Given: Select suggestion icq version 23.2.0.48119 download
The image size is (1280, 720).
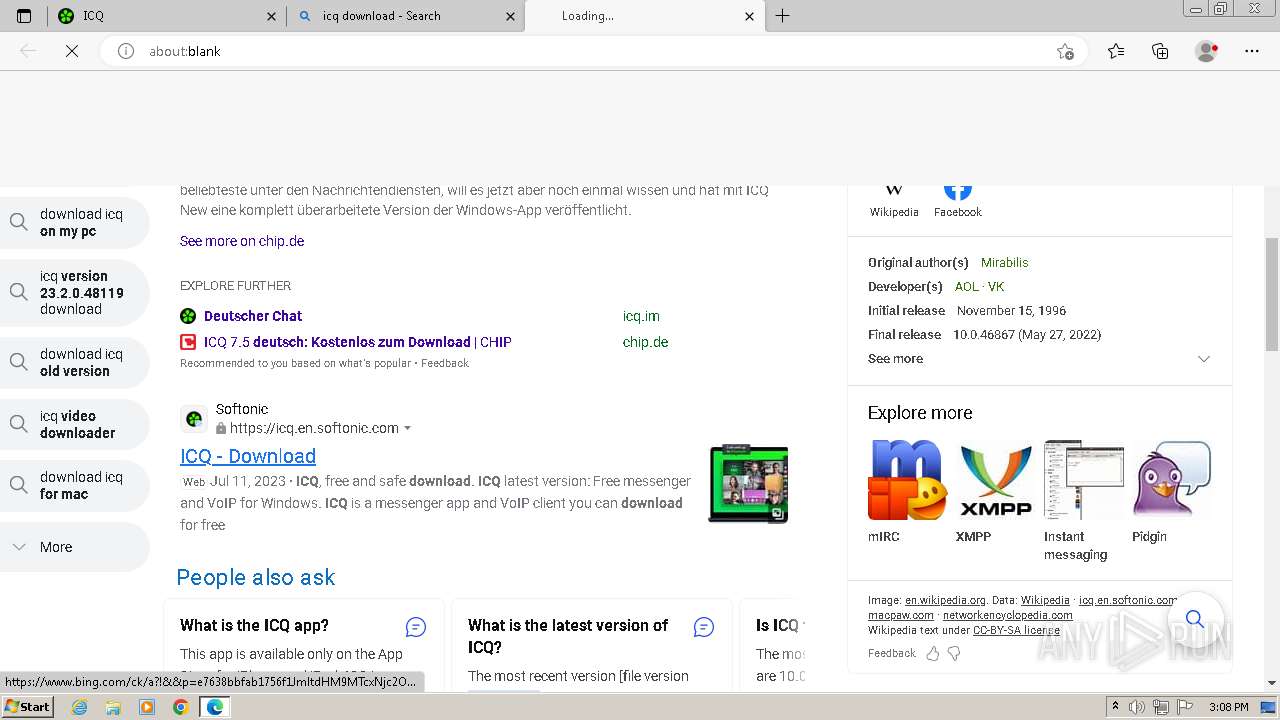Looking at the screenshot, I should pos(74,293).
